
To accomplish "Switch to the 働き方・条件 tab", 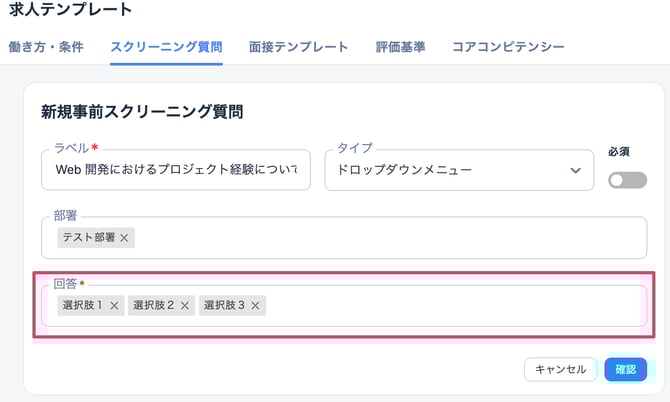I will click(46, 47).
